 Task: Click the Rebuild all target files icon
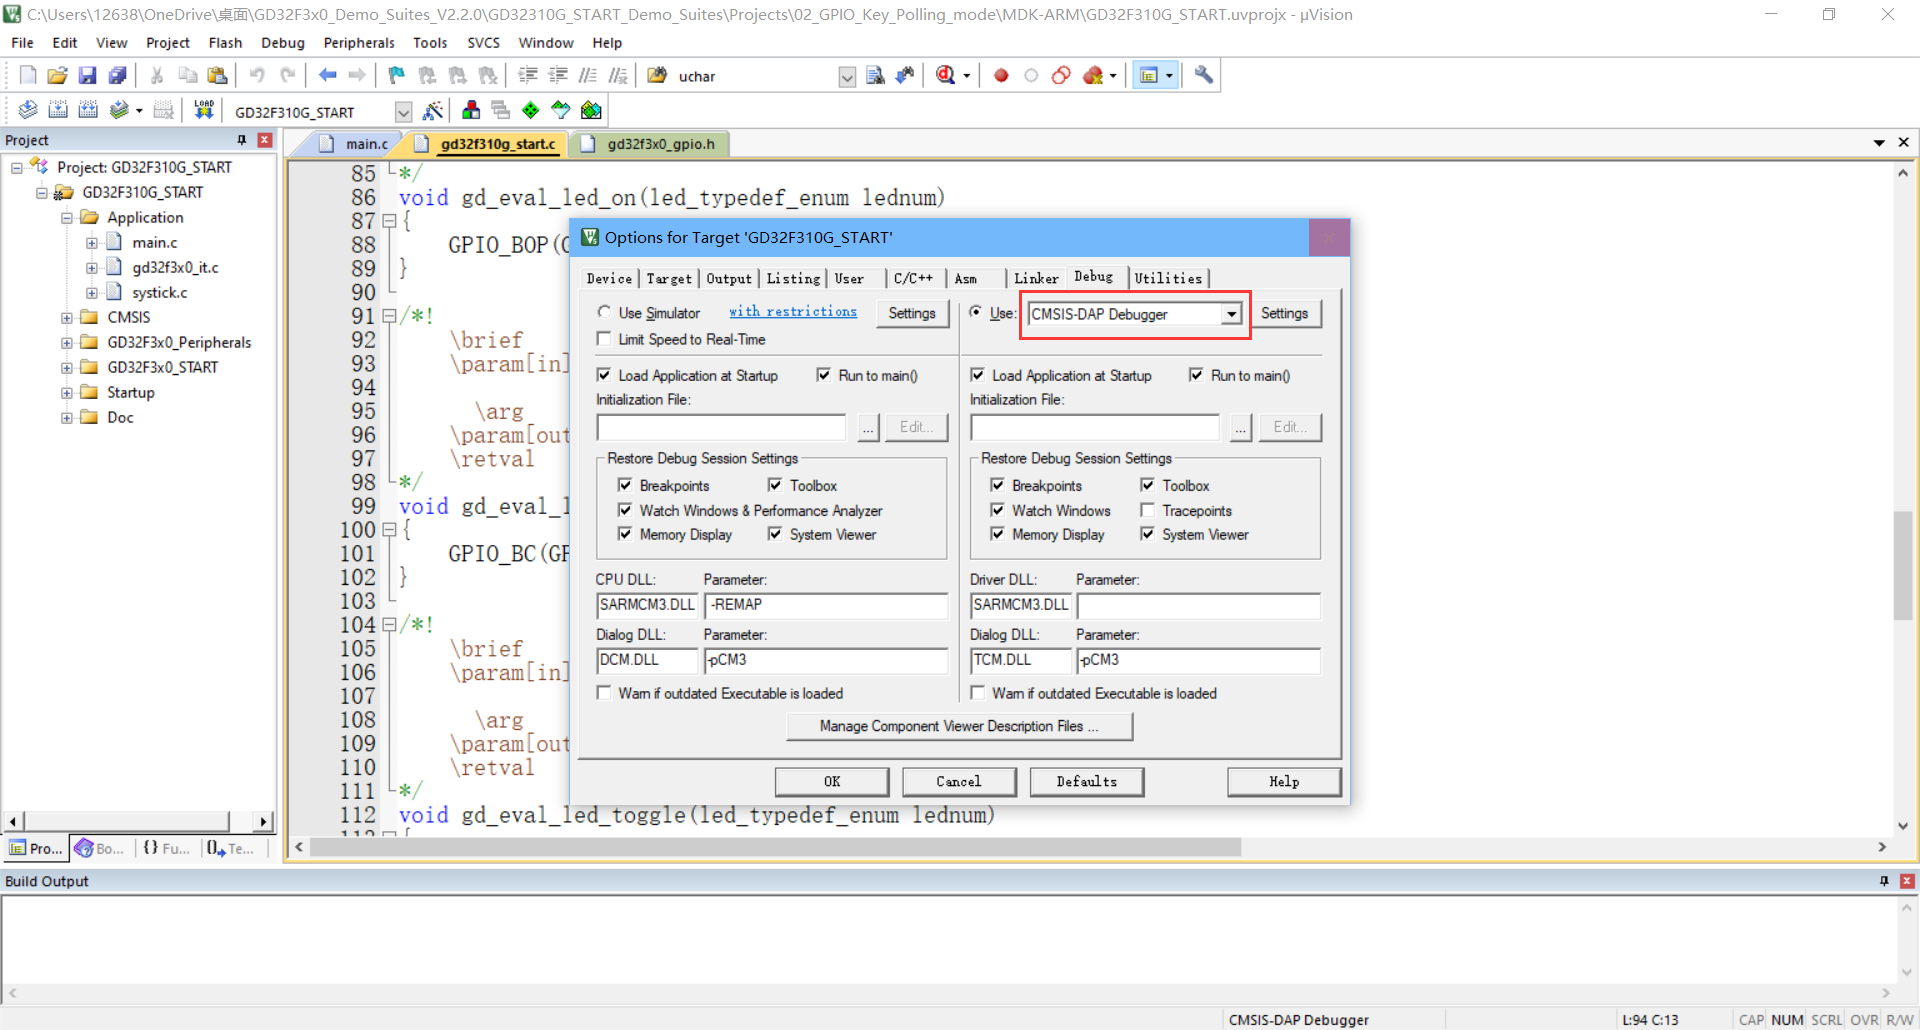click(88, 110)
